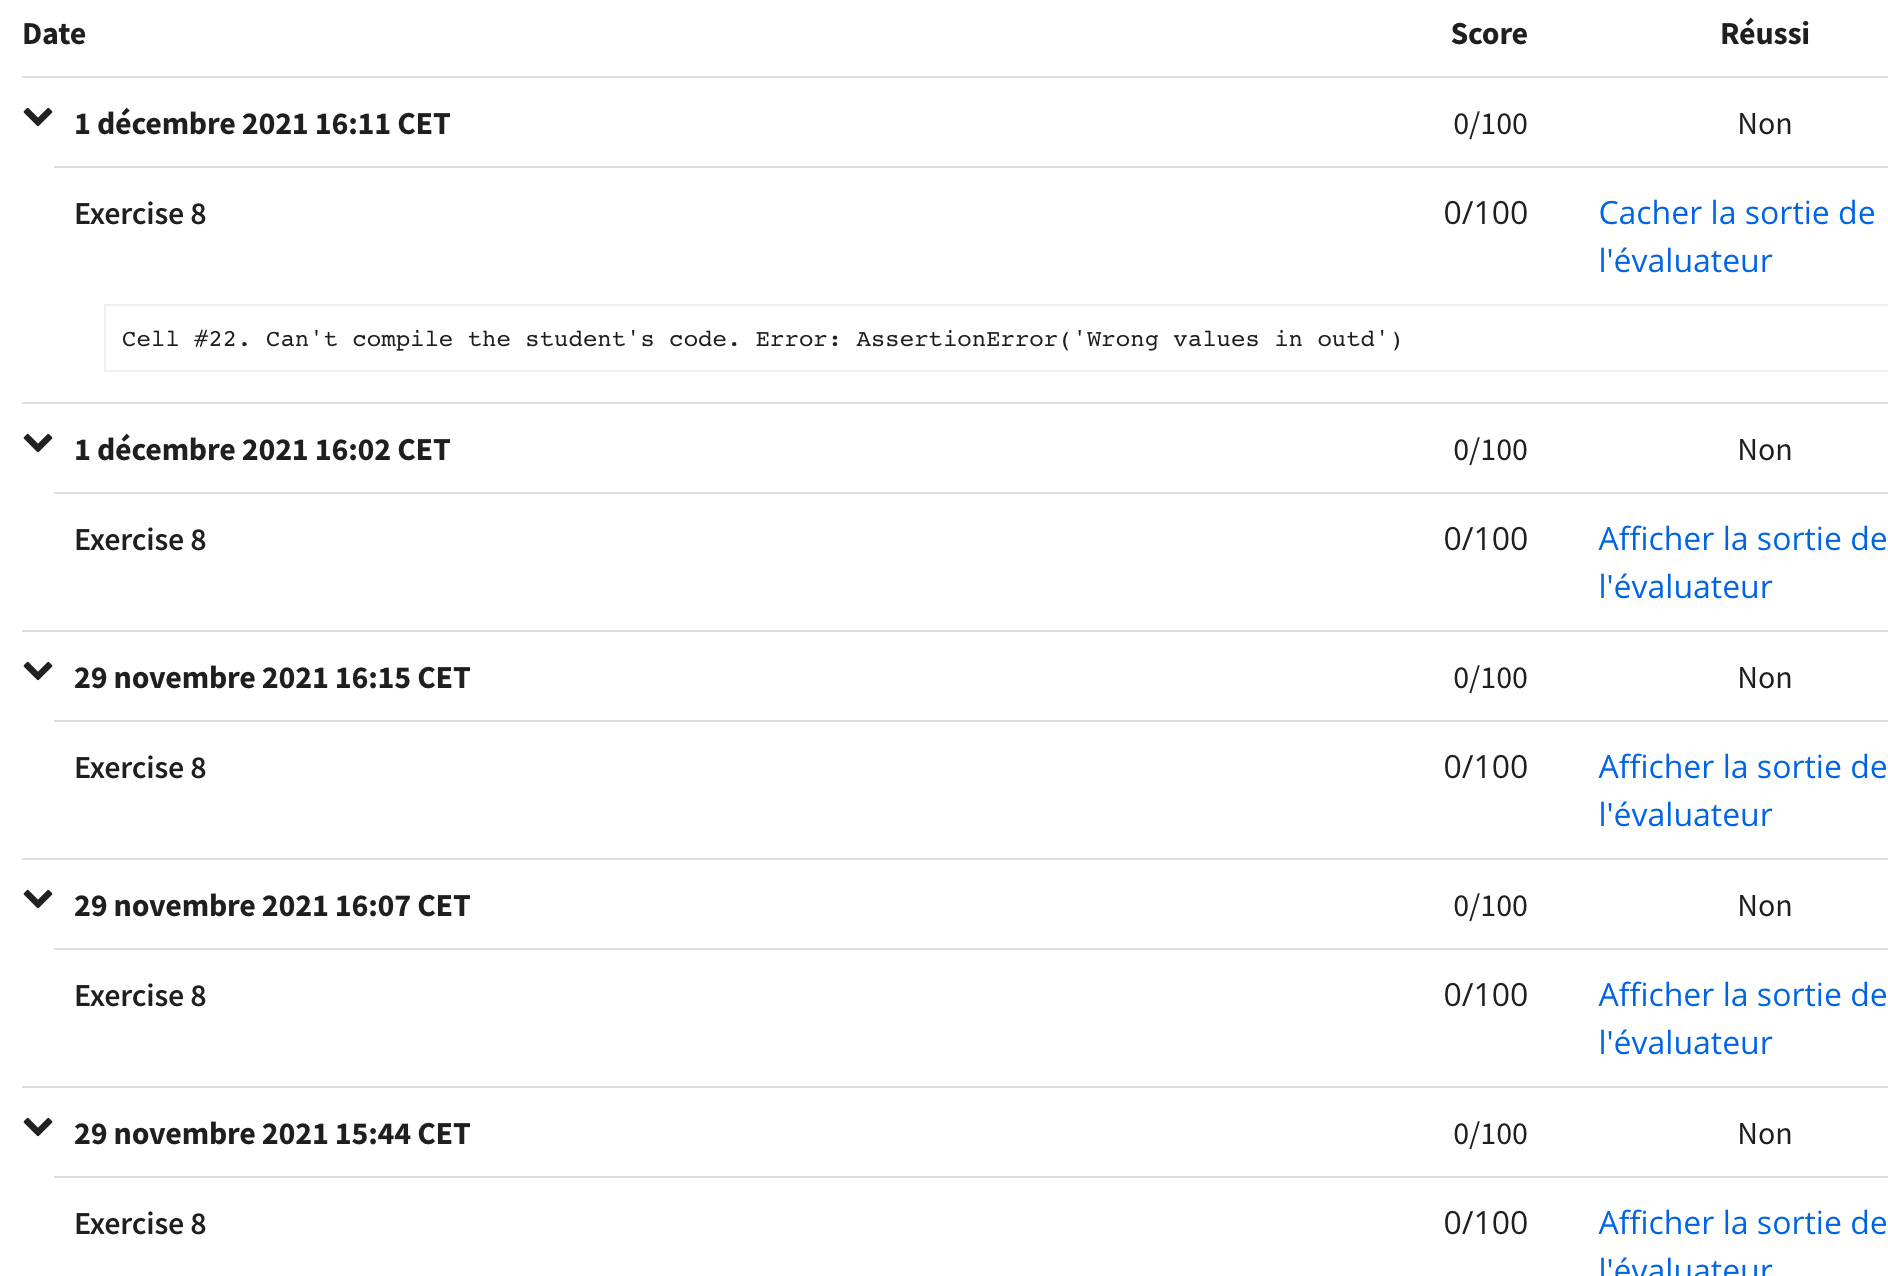Select the 29 novembre 2021 16:15 CET title
Screen dimensions: 1888x1276
tap(272, 678)
